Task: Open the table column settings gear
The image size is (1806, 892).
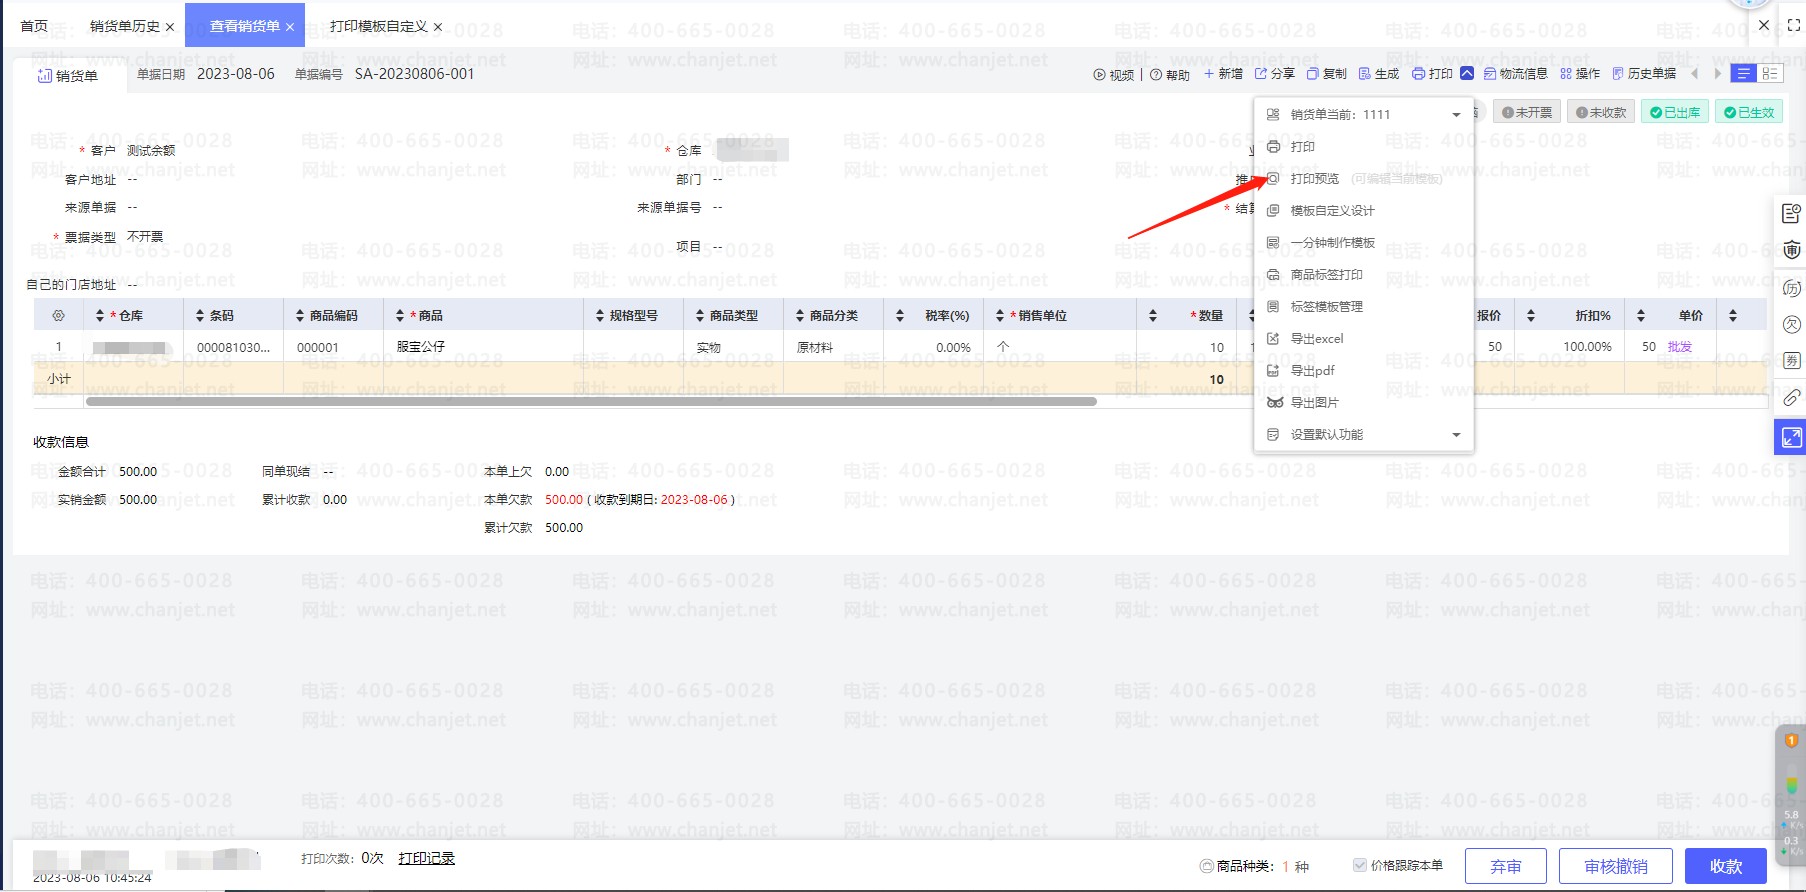Action: (58, 315)
